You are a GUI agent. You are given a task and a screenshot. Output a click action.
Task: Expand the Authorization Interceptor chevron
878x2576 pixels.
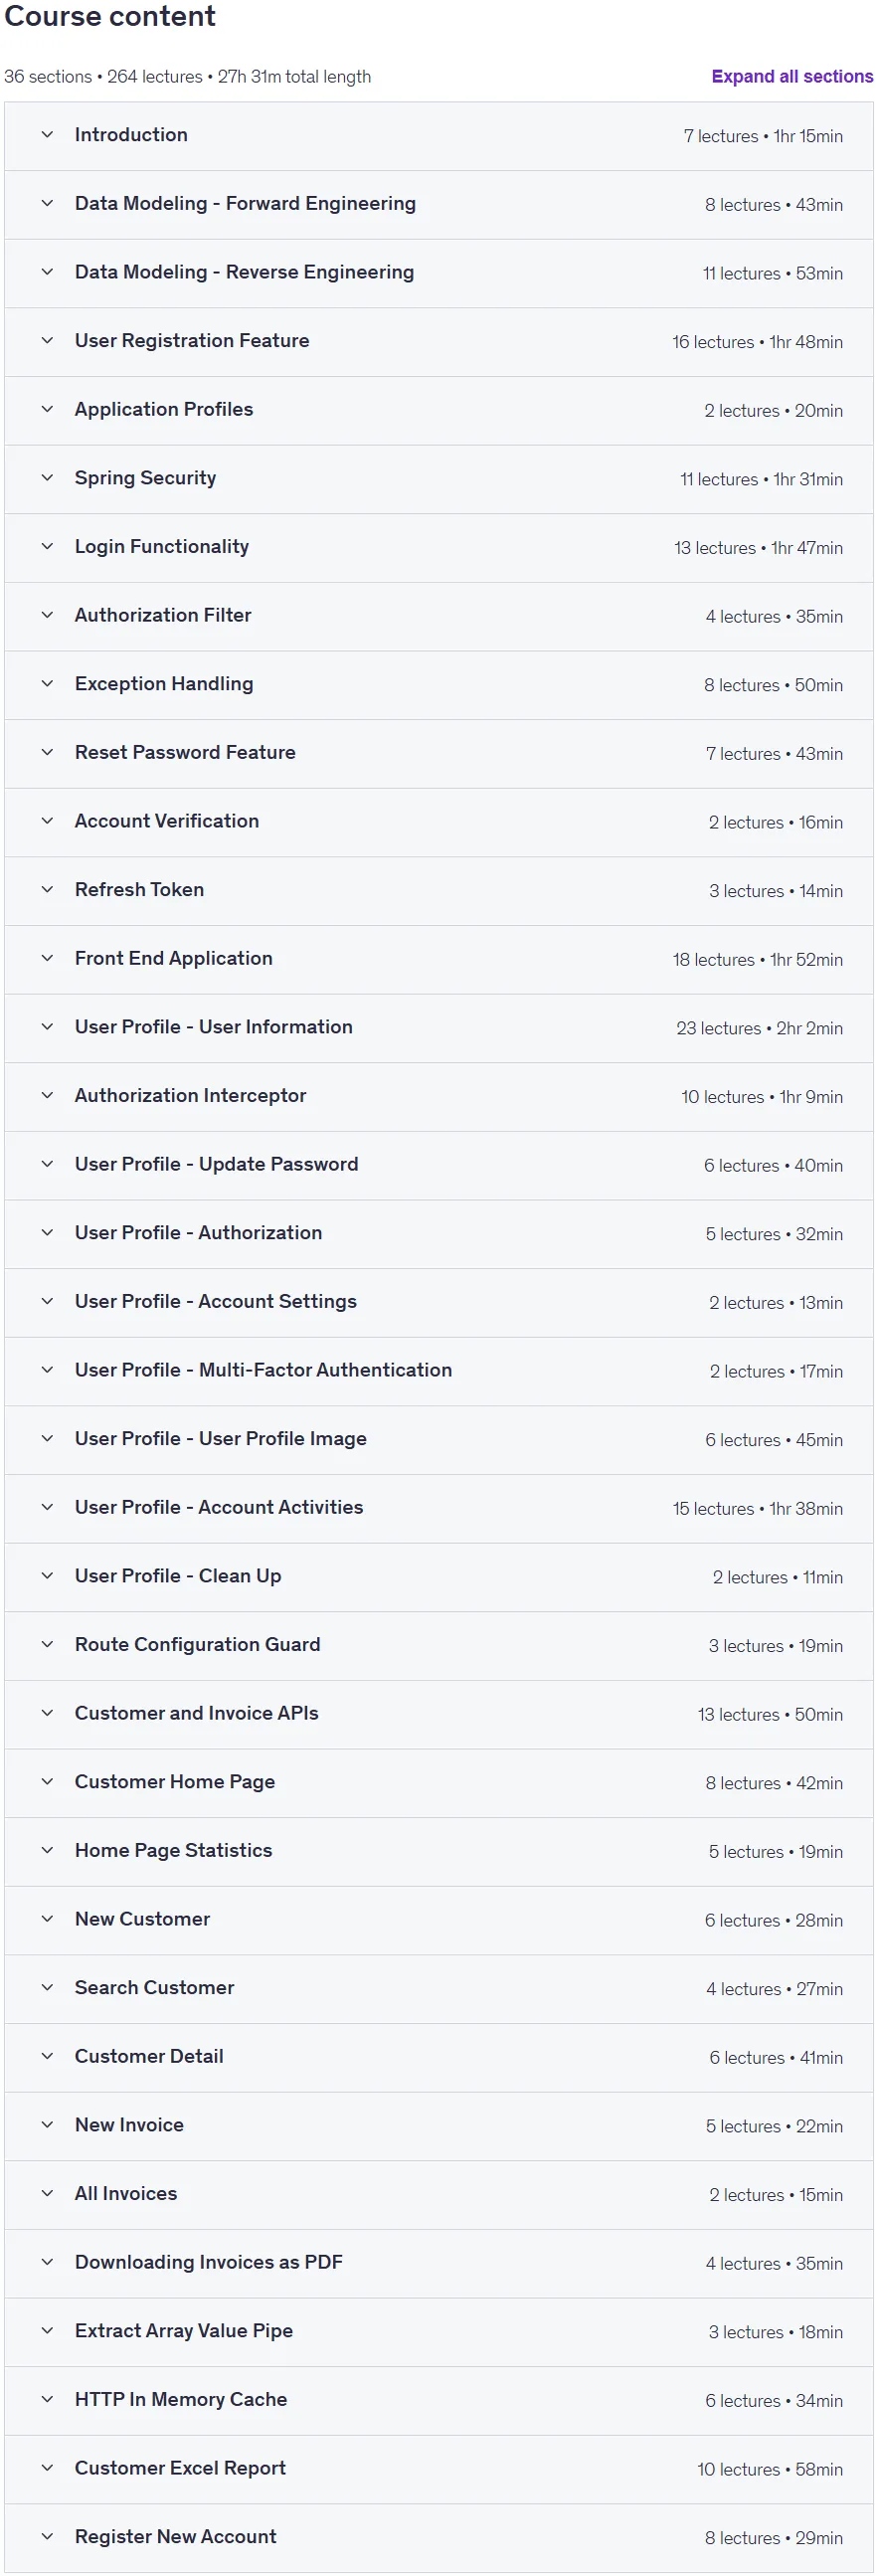pyautogui.click(x=47, y=1096)
